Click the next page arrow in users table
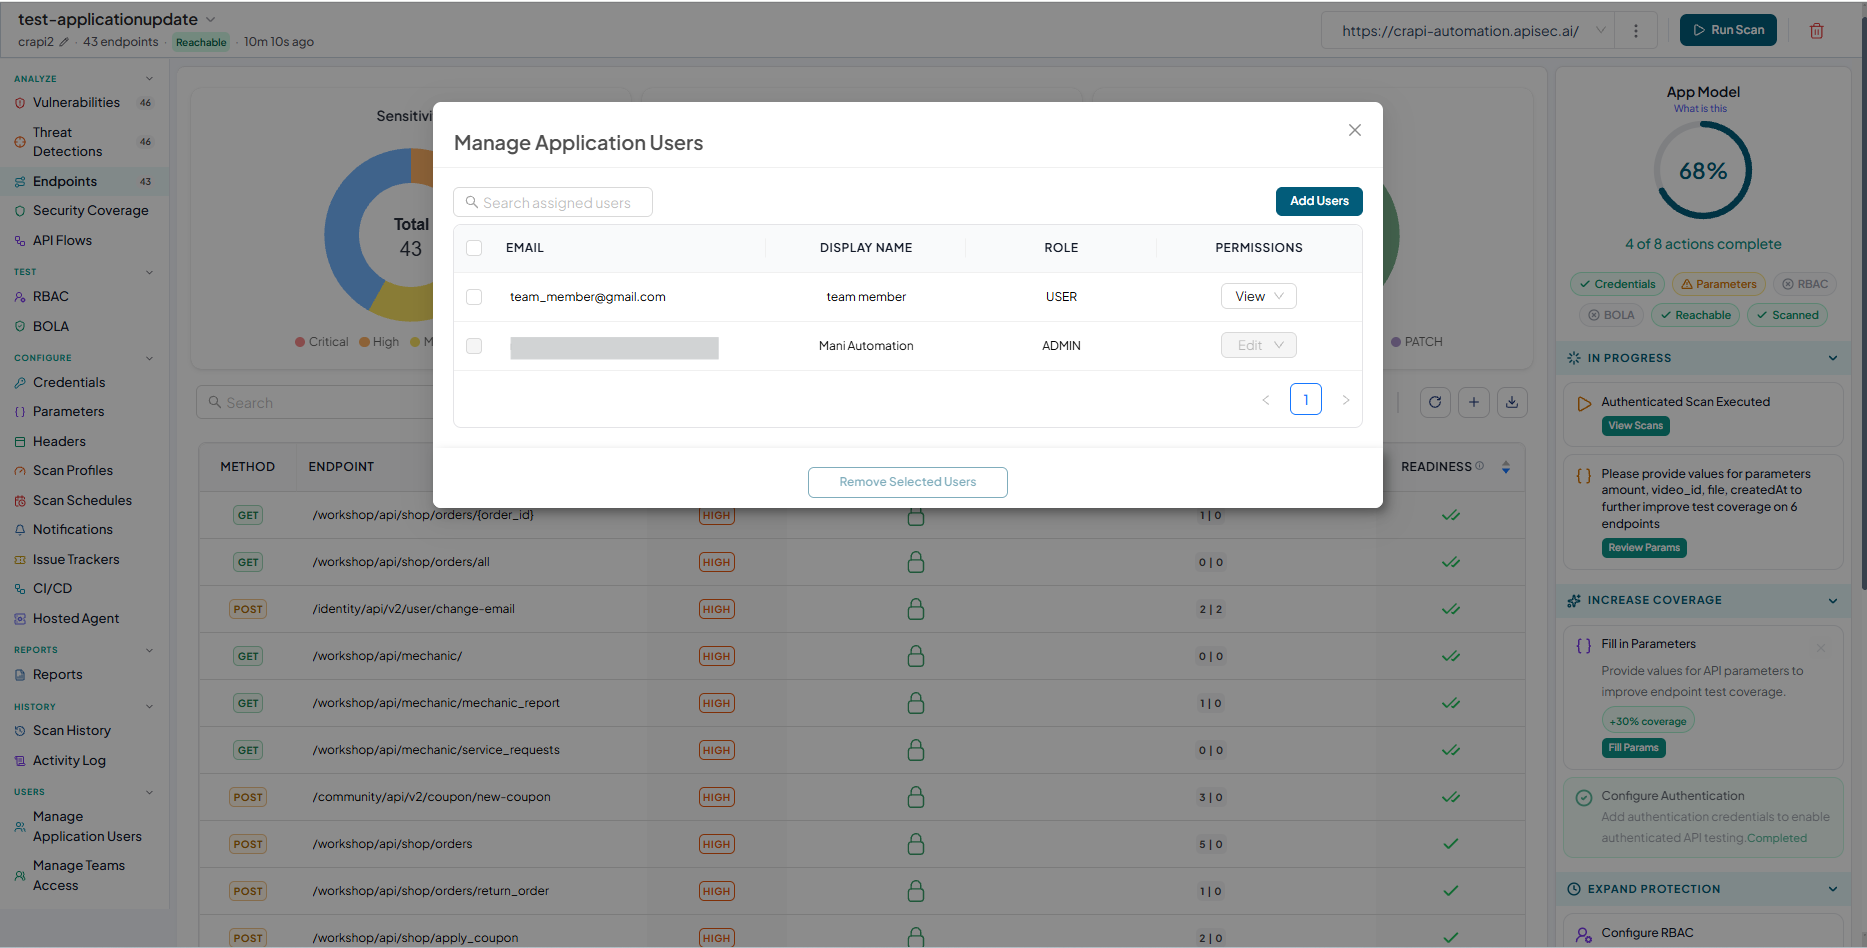 [1346, 400]
